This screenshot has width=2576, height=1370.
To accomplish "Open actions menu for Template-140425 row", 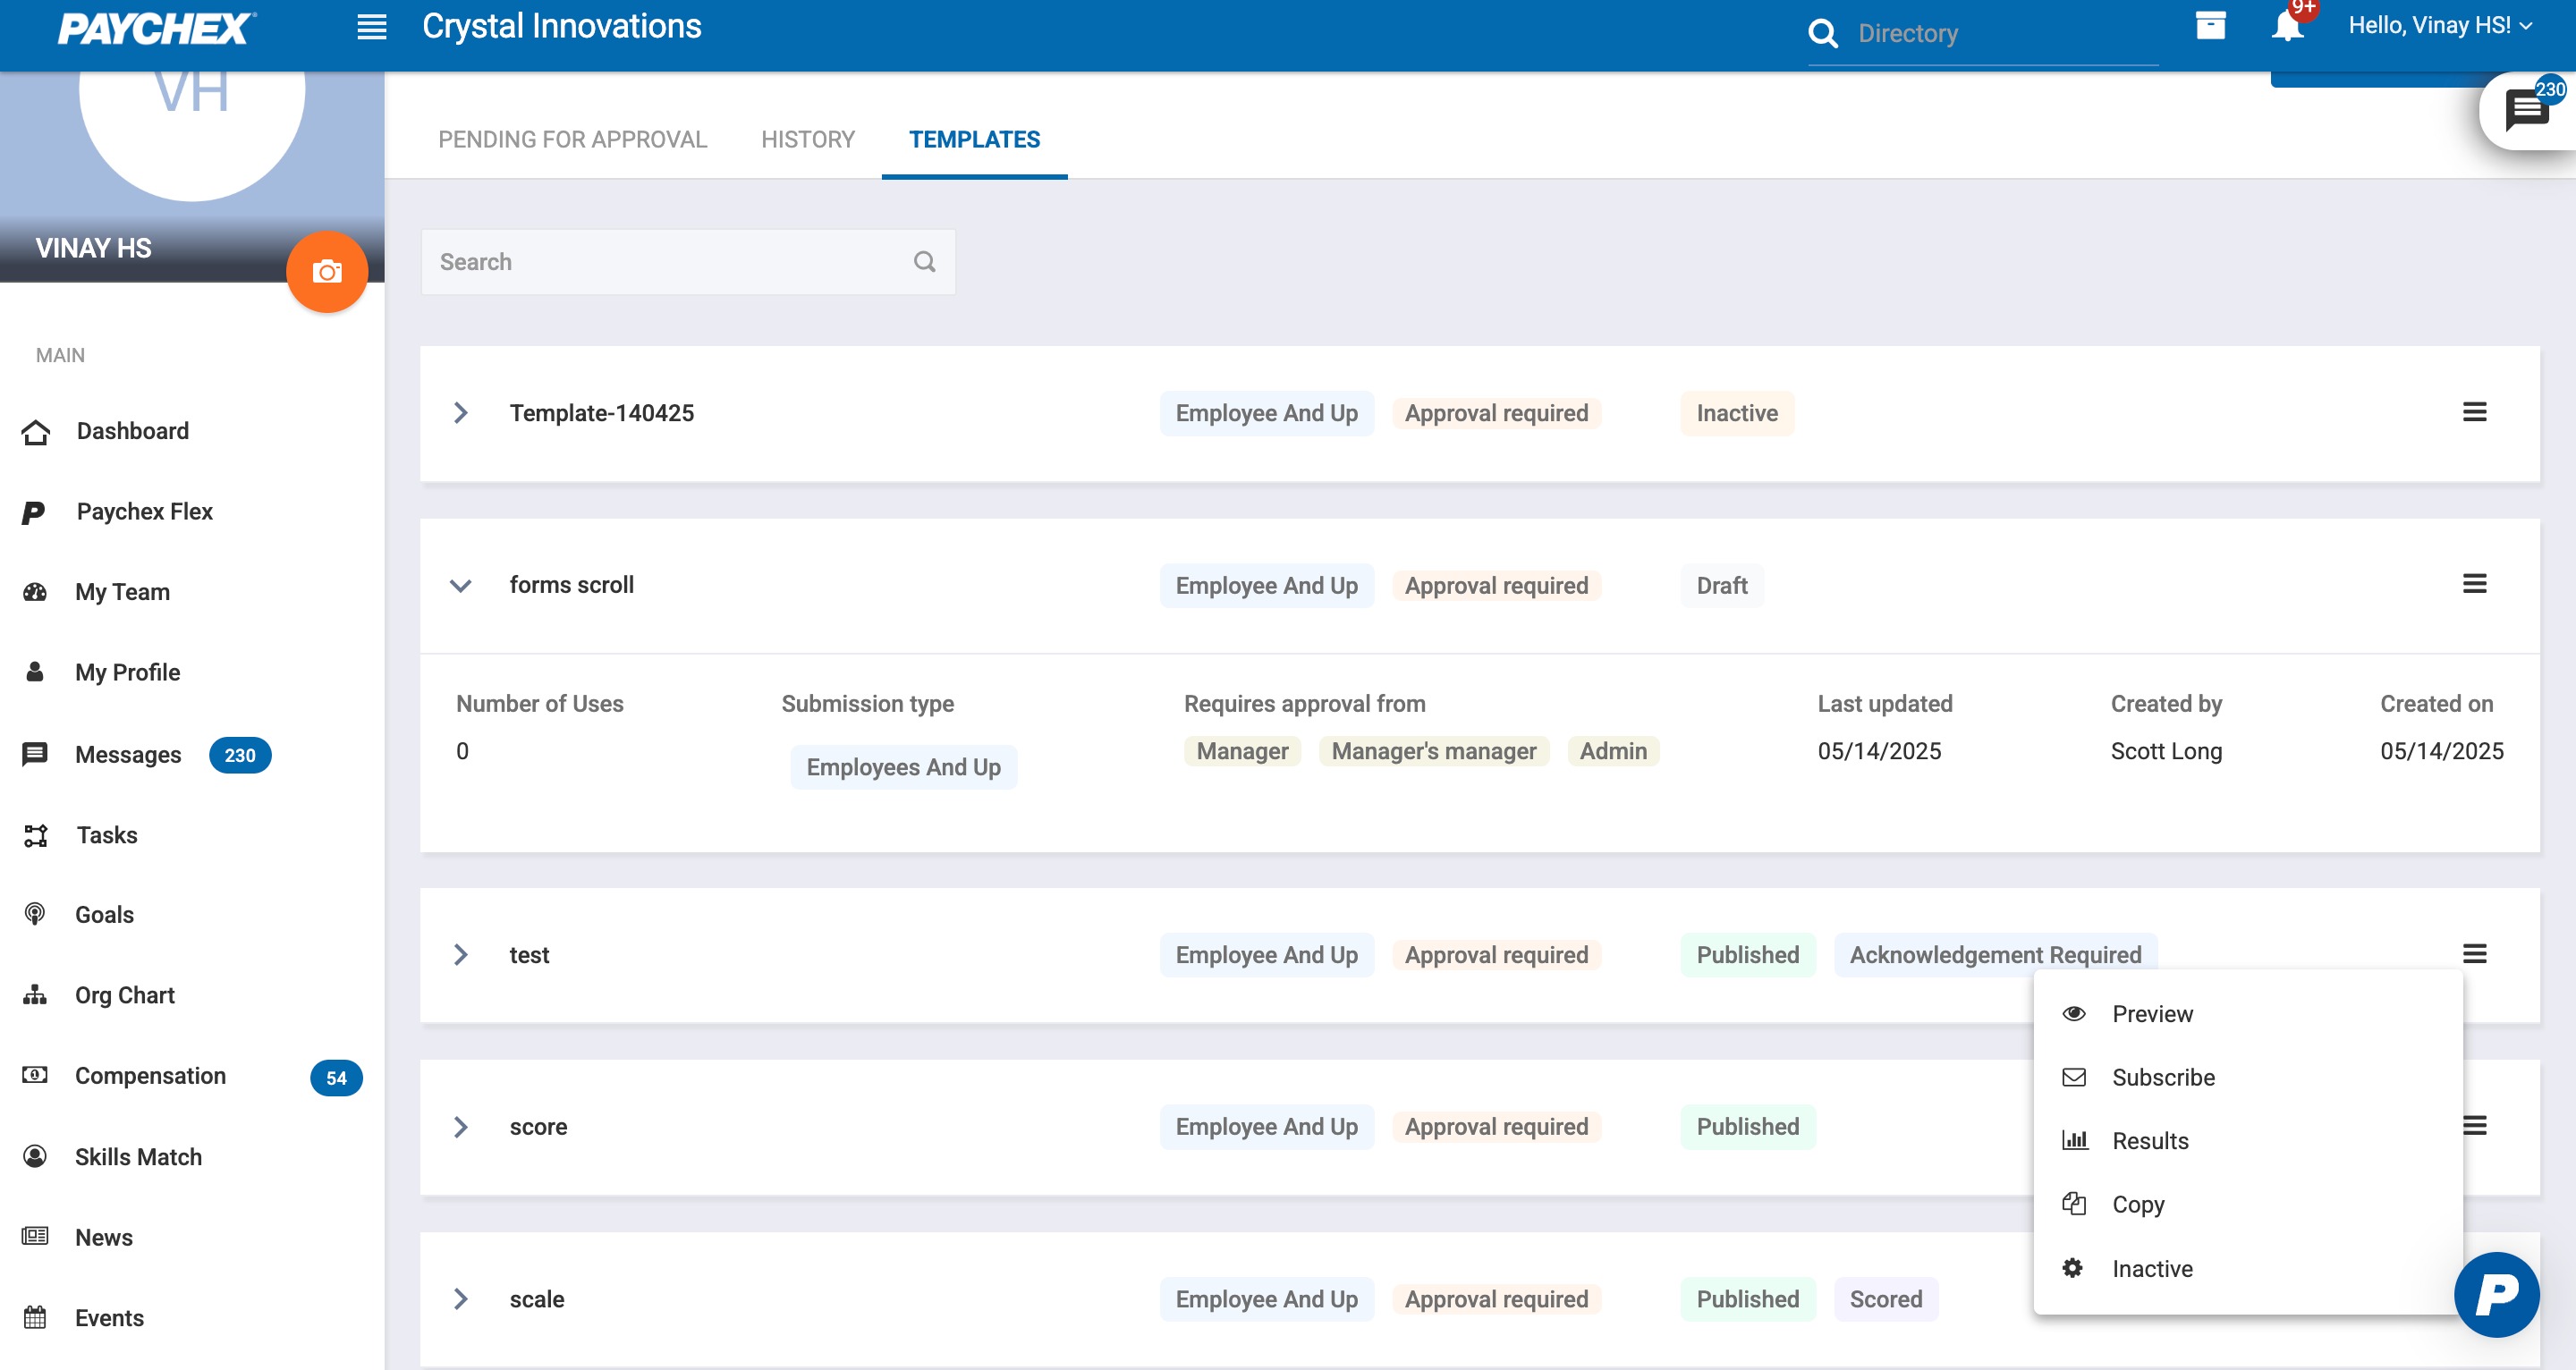I will coord(2474,412).
